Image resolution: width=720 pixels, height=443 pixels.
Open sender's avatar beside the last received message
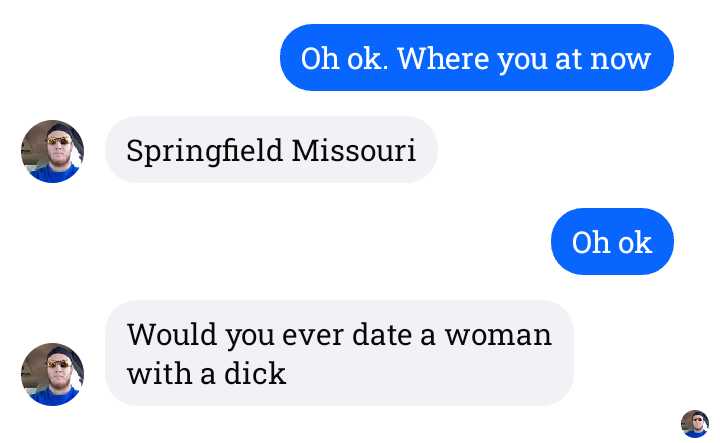[x=52, y=374]
